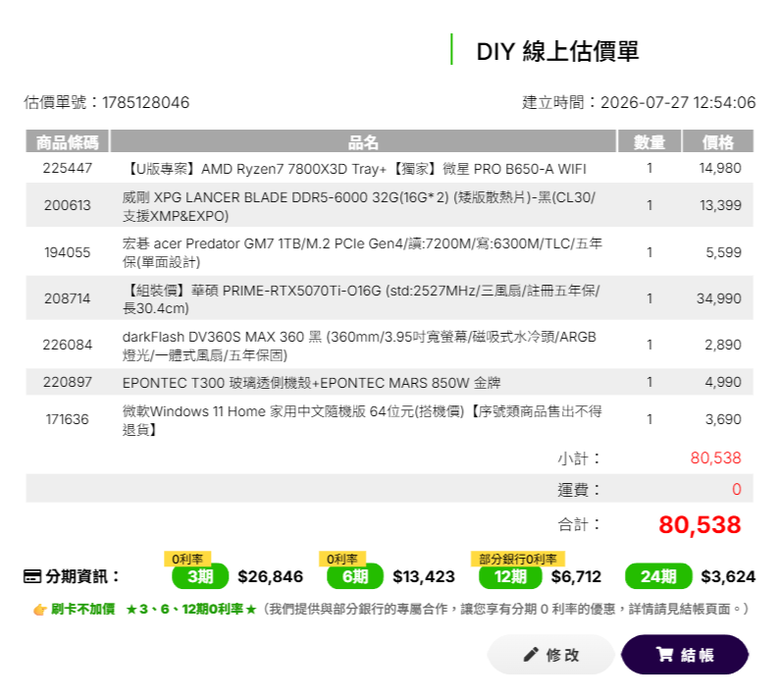Click the price 13,399
Image resolution: width=780 pixels, height=699 pixels.
coord(720,205)
